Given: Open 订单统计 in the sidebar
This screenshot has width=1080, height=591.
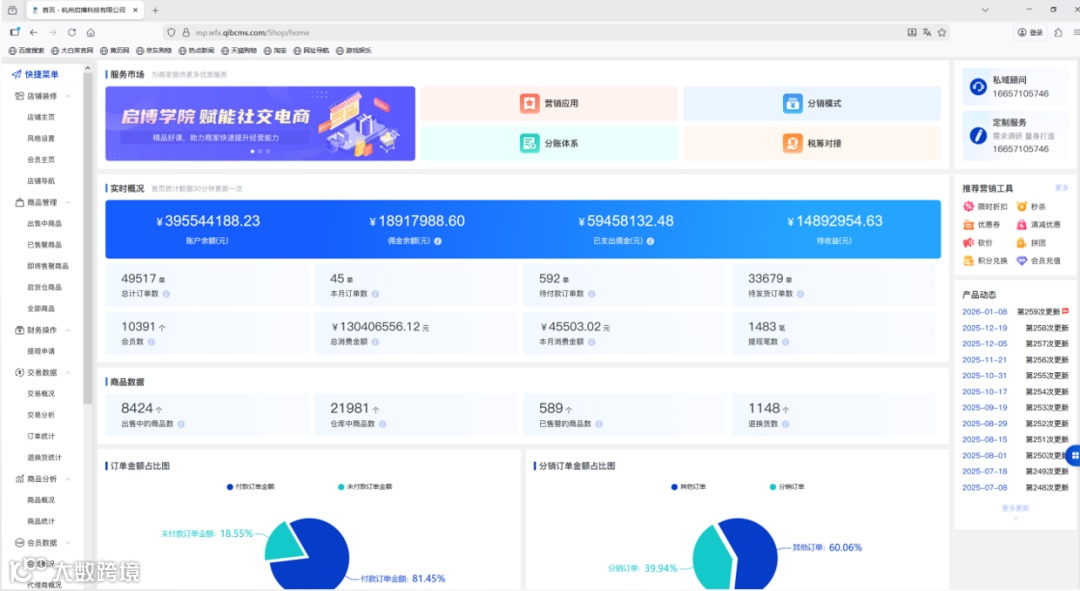Looking at the screenshot, I should pyautogui.click(x=41, y=436).
